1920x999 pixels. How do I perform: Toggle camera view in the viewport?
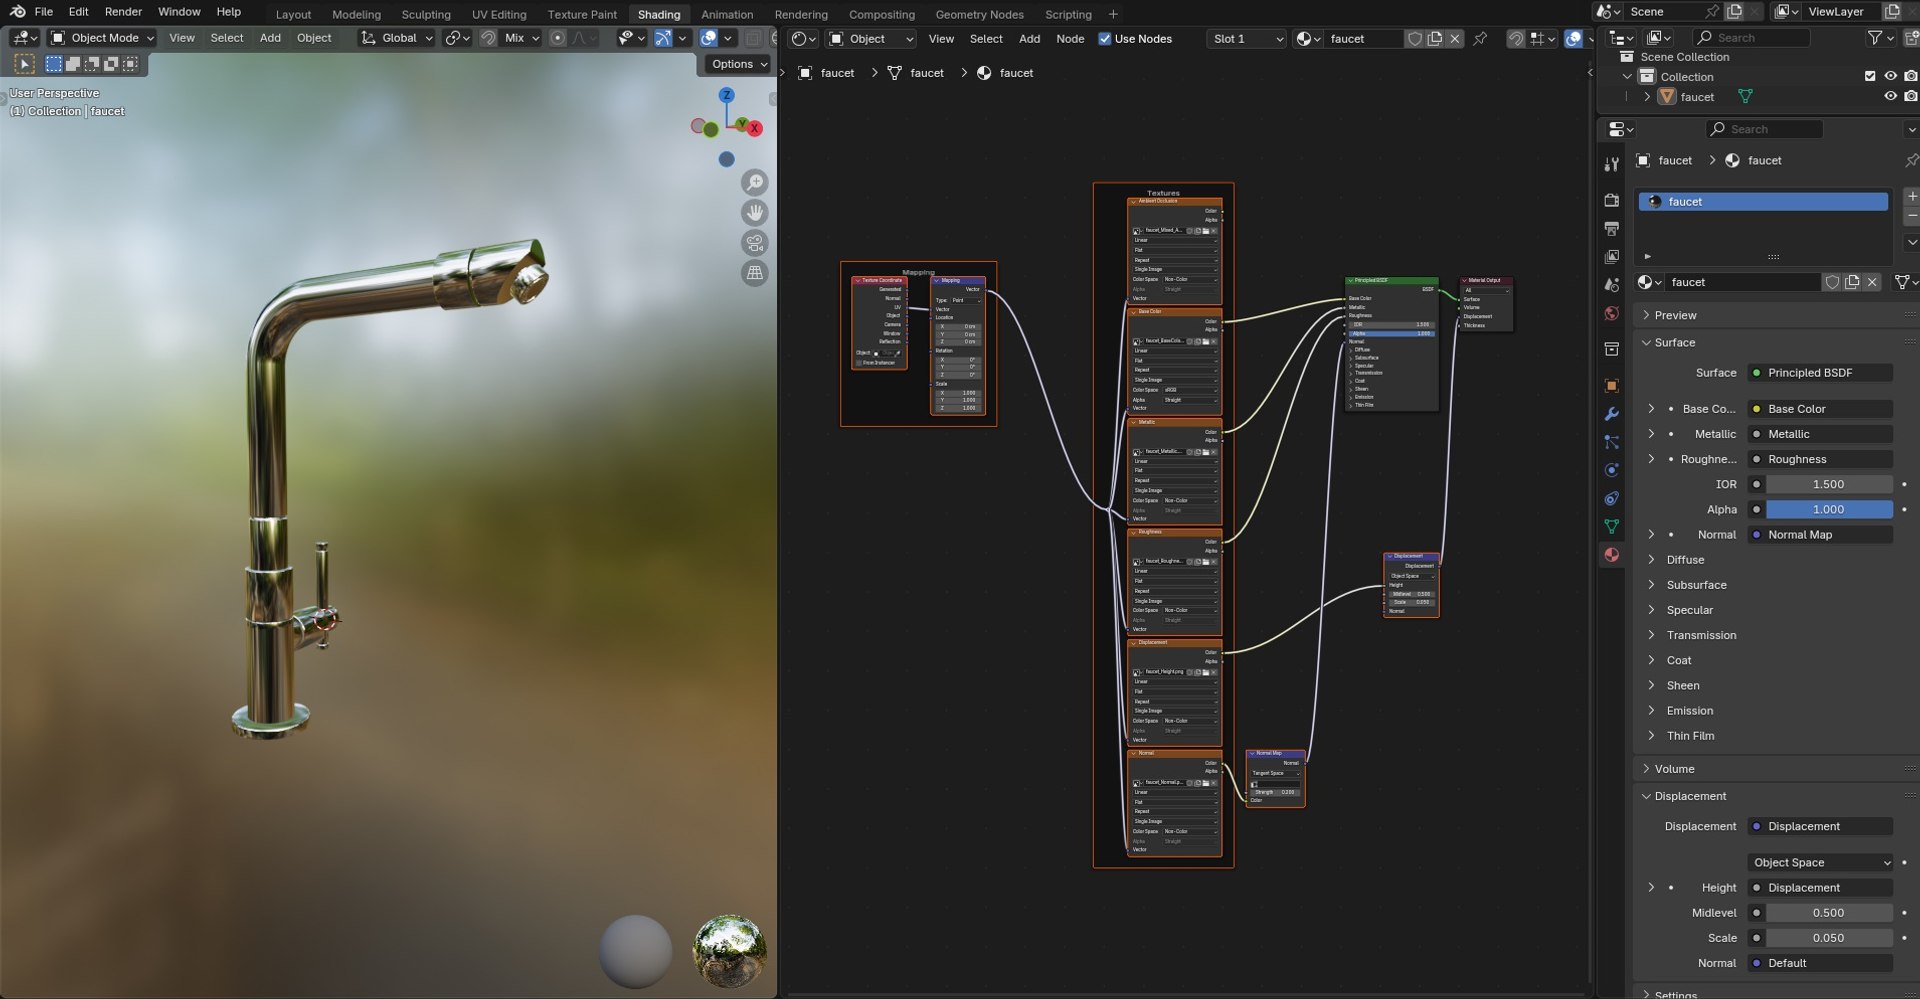pyautogui.click(x=755, y=243)
